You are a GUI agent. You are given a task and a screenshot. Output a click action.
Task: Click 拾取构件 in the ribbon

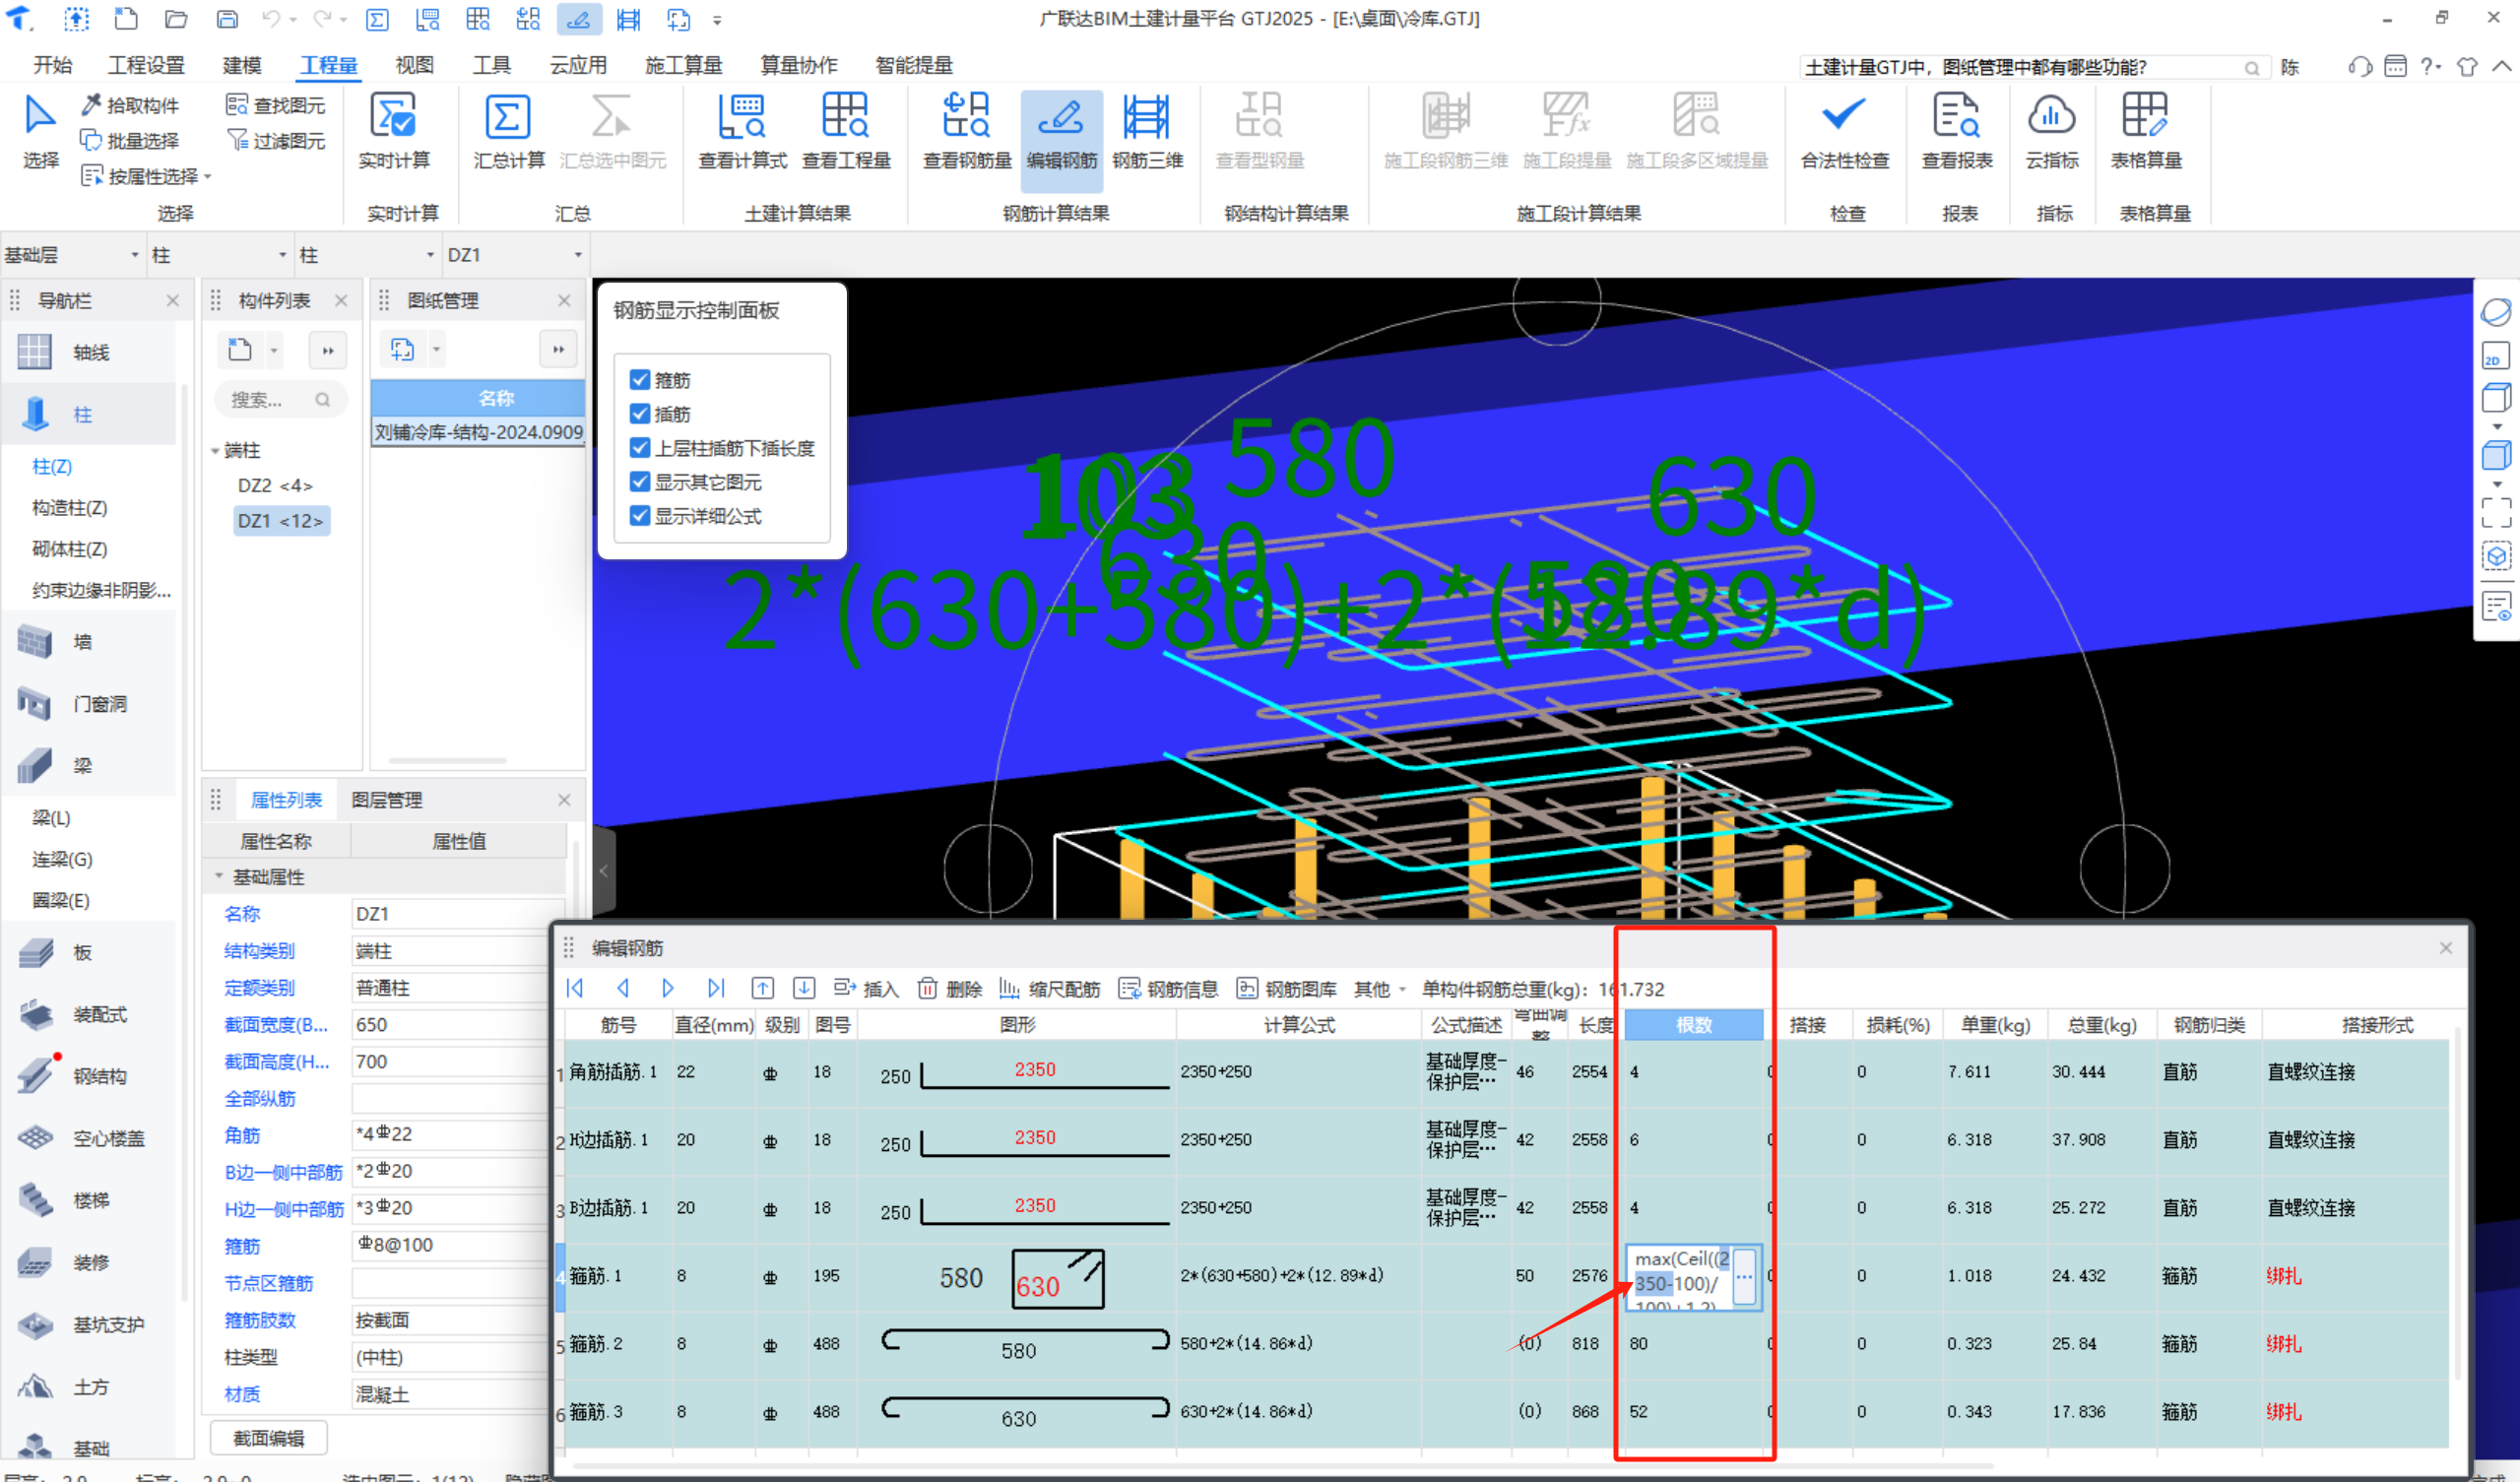[130, 105]
